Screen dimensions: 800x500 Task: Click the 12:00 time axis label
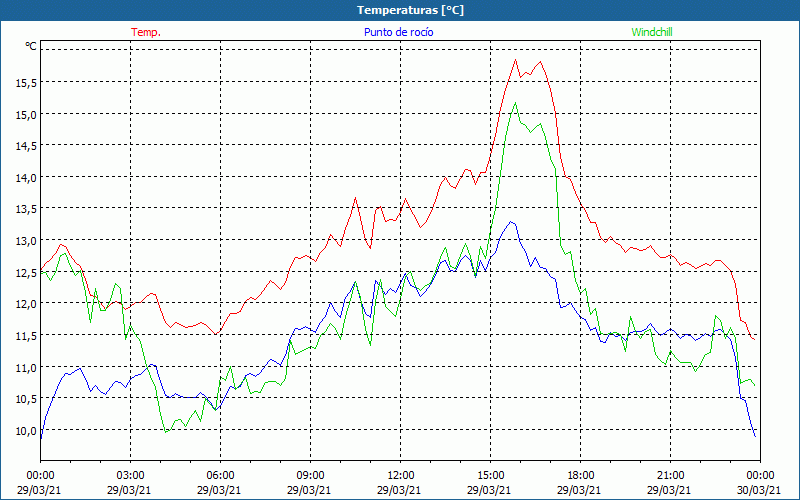tap(401, 476)
